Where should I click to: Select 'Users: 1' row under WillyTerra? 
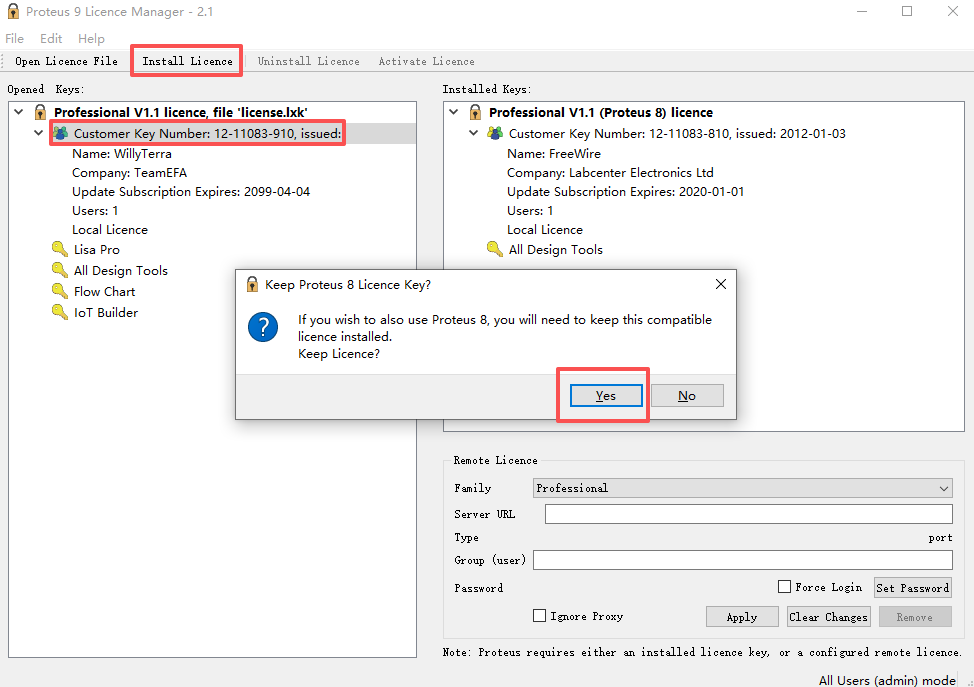coord(95,211)
